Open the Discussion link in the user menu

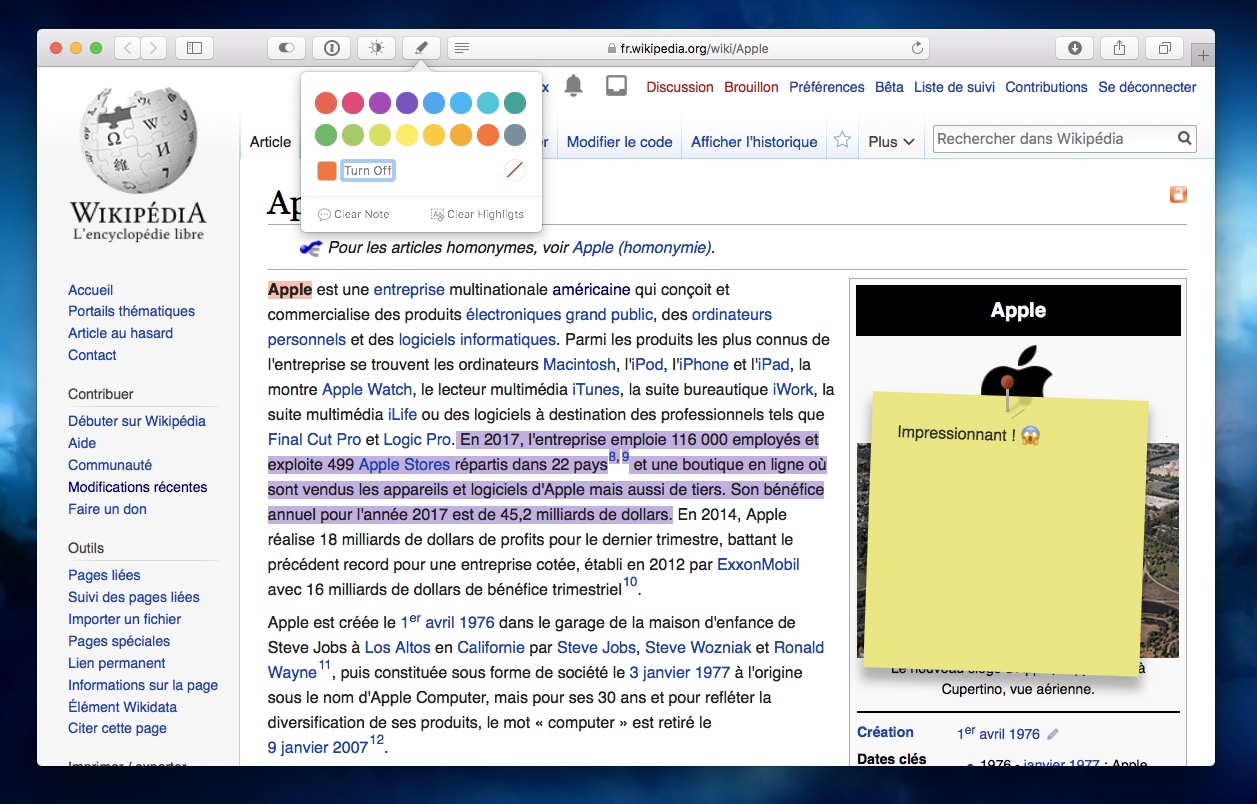point(680,87)
